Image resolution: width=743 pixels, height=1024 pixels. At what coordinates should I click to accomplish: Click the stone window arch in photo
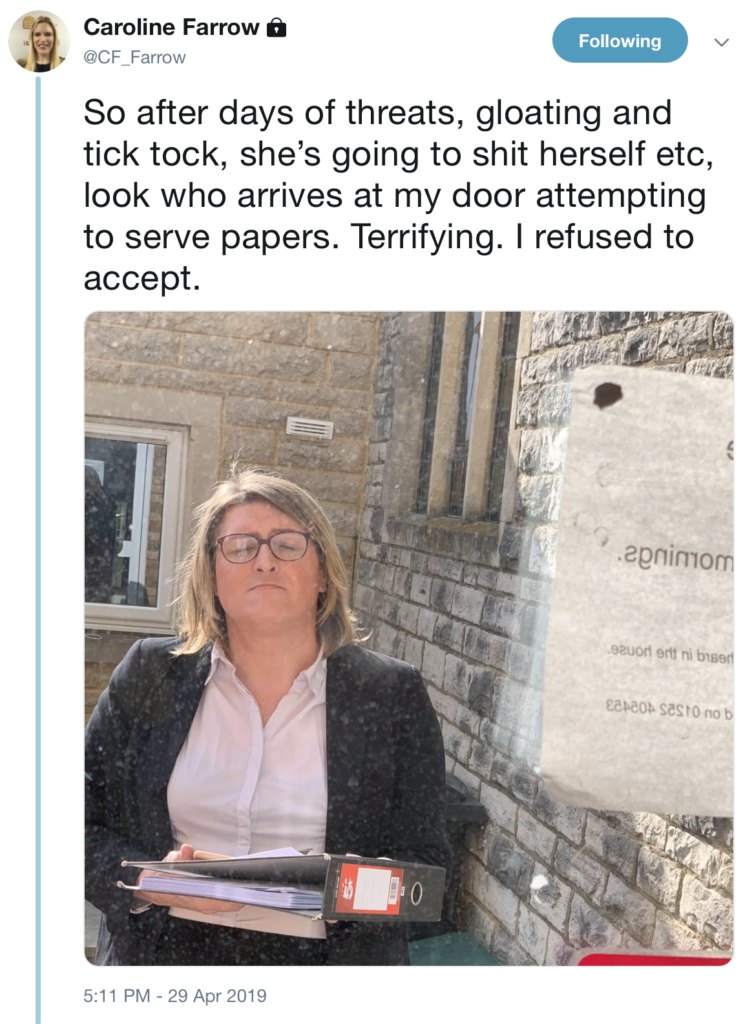[x=468, y=418]
